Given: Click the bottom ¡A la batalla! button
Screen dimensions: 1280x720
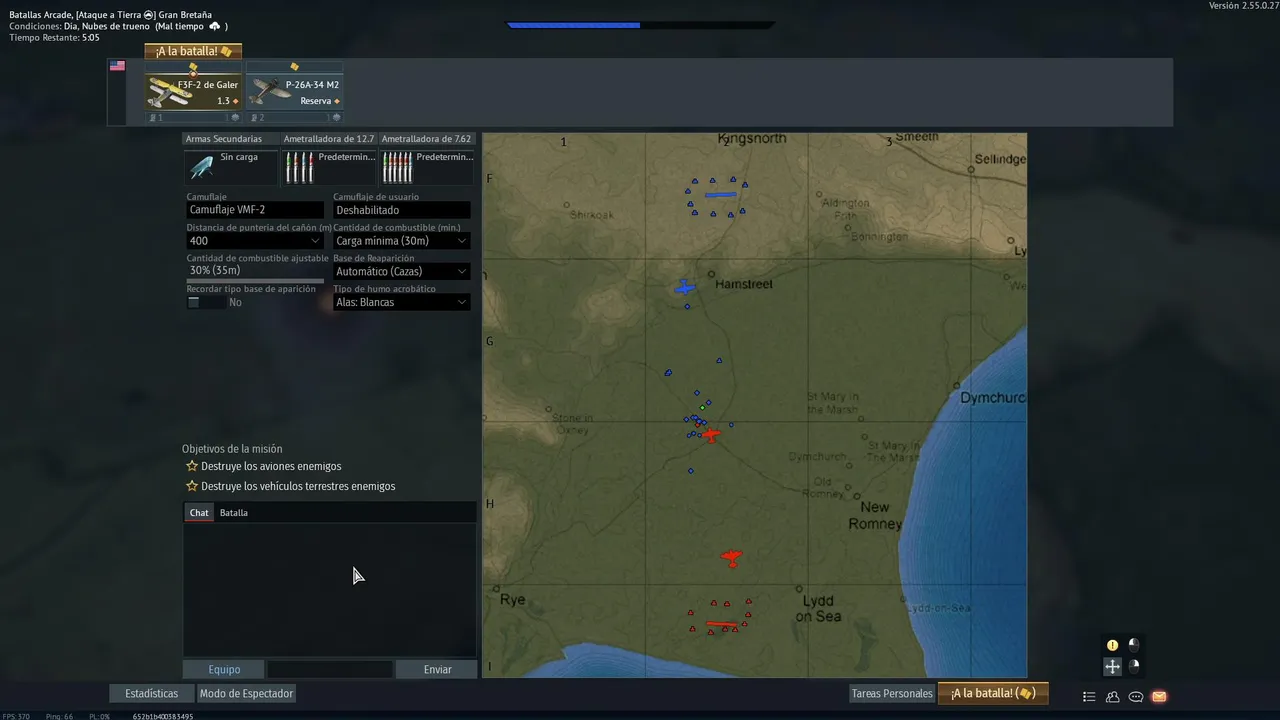Looking at the screenshot, I should [x=993, y=693].
